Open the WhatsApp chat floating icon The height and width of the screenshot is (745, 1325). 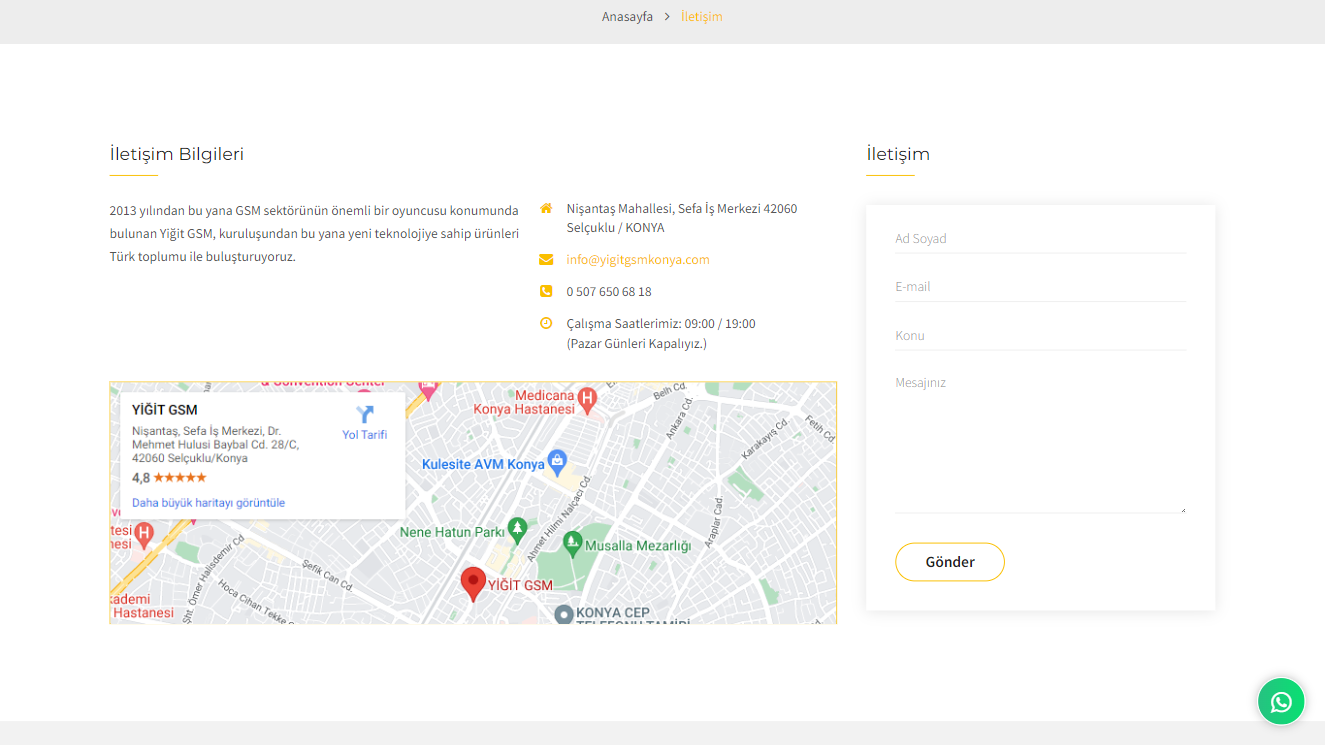(1281, 701)
